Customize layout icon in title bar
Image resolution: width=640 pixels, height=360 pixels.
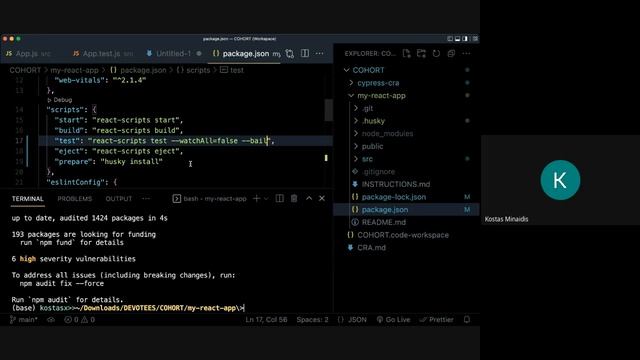click(x=475, y=39)
